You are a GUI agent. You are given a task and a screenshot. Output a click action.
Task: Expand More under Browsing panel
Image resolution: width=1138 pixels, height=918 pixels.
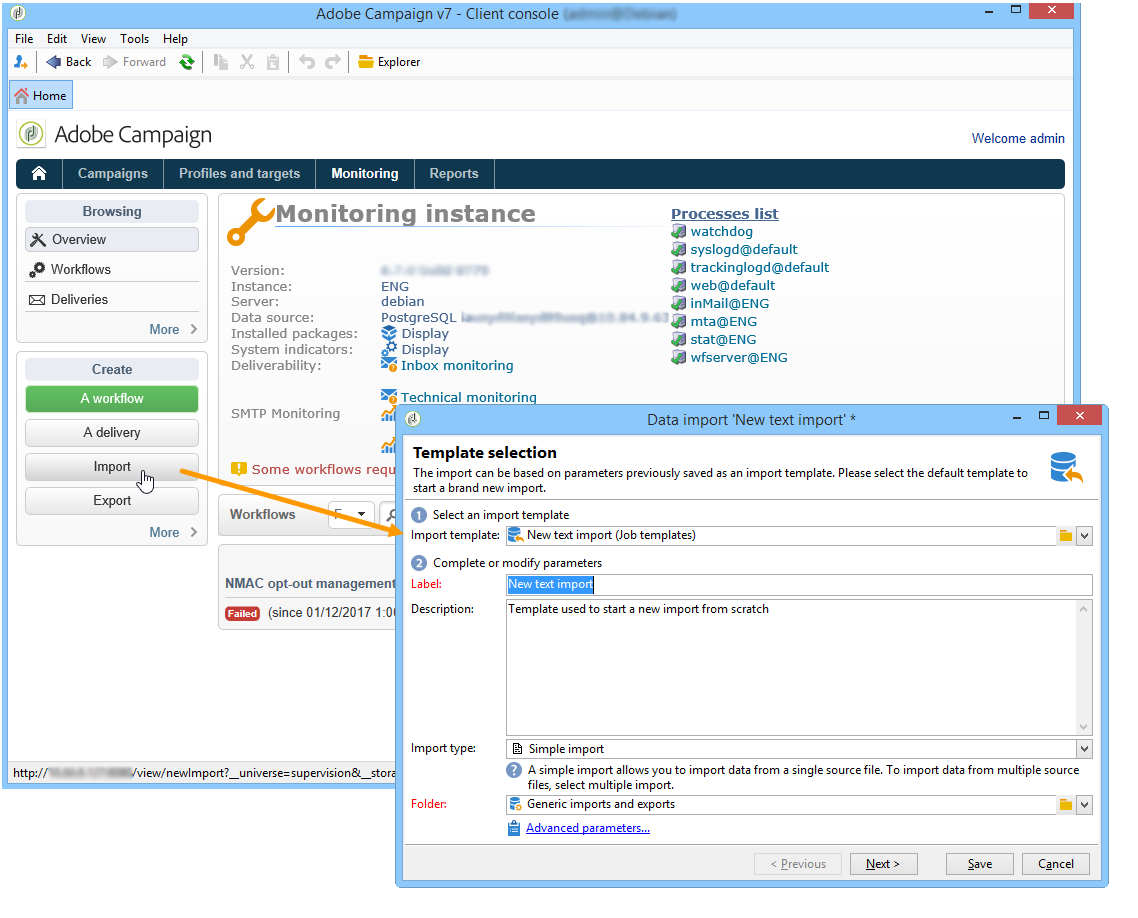coord(173,329)
